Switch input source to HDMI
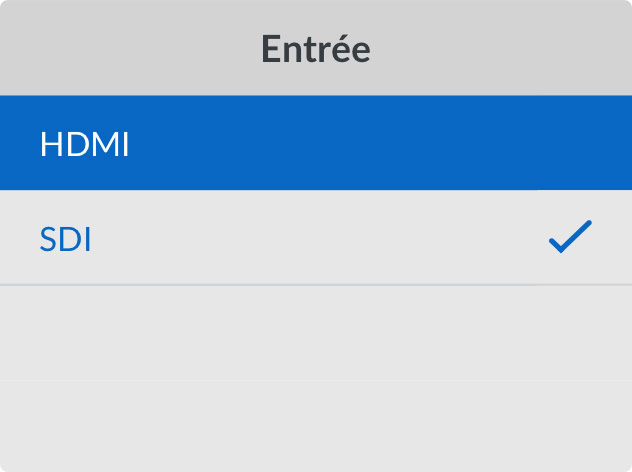The image size is (632, 472). (316, 143)
